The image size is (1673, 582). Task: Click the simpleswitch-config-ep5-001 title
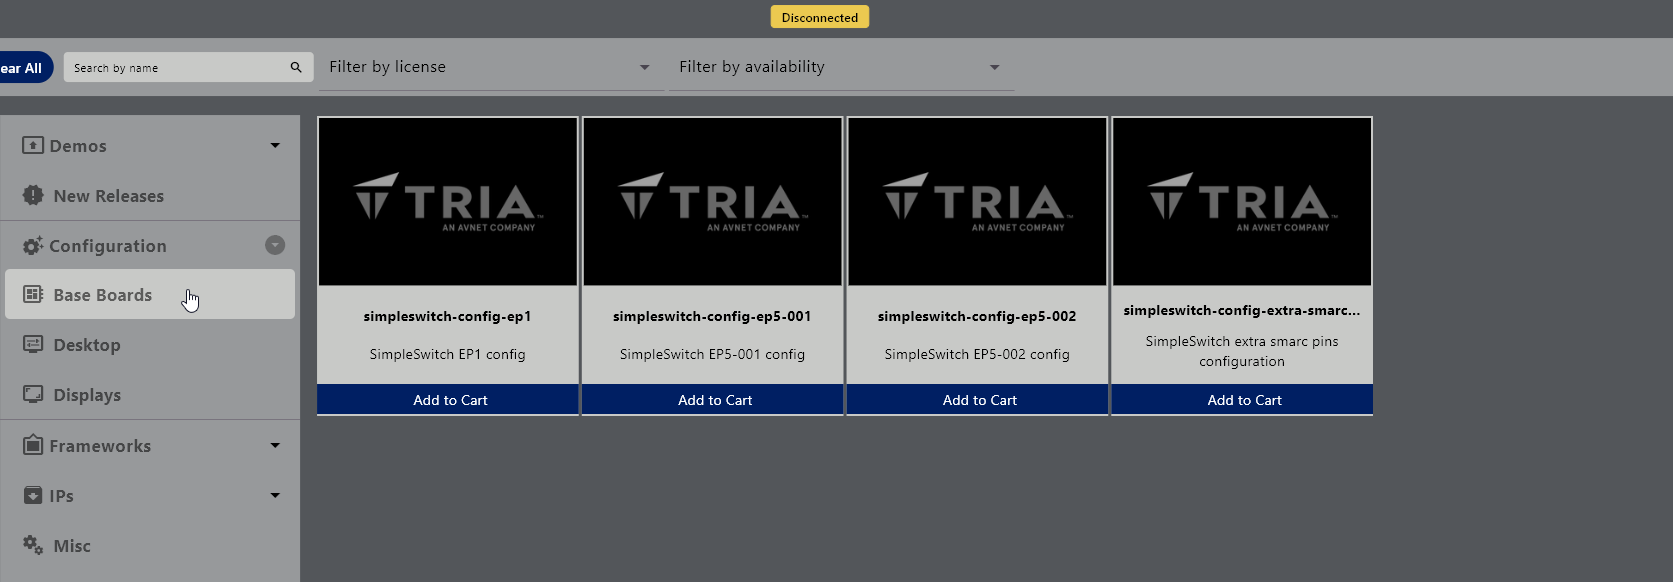click(712, 316)
